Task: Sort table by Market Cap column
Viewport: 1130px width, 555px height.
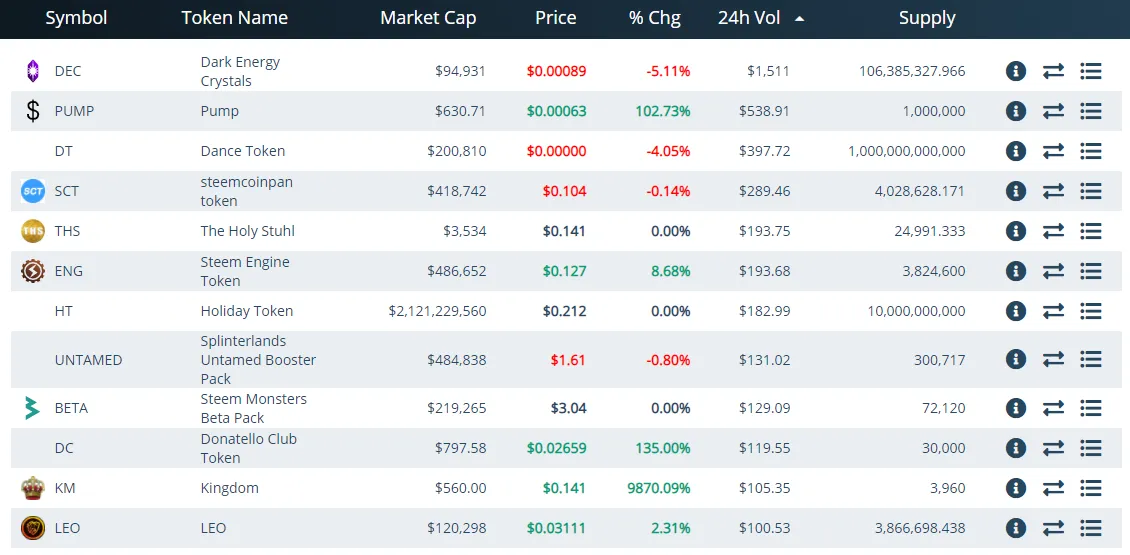Action: (428, 18)
